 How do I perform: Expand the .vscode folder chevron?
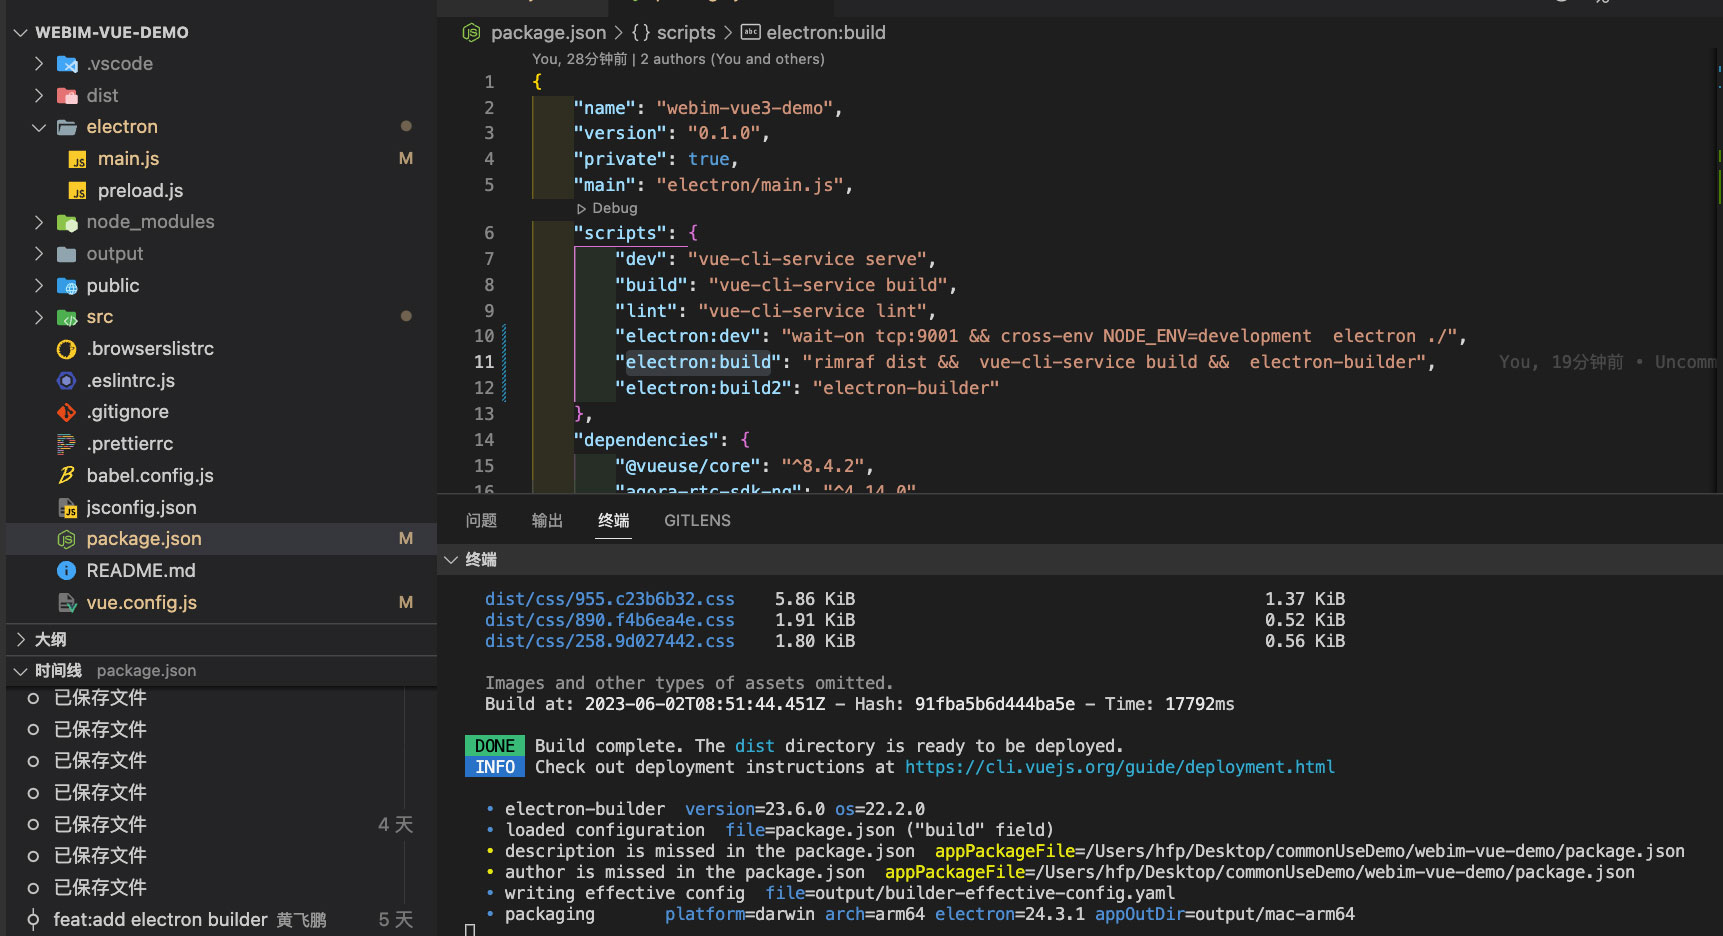39,64
